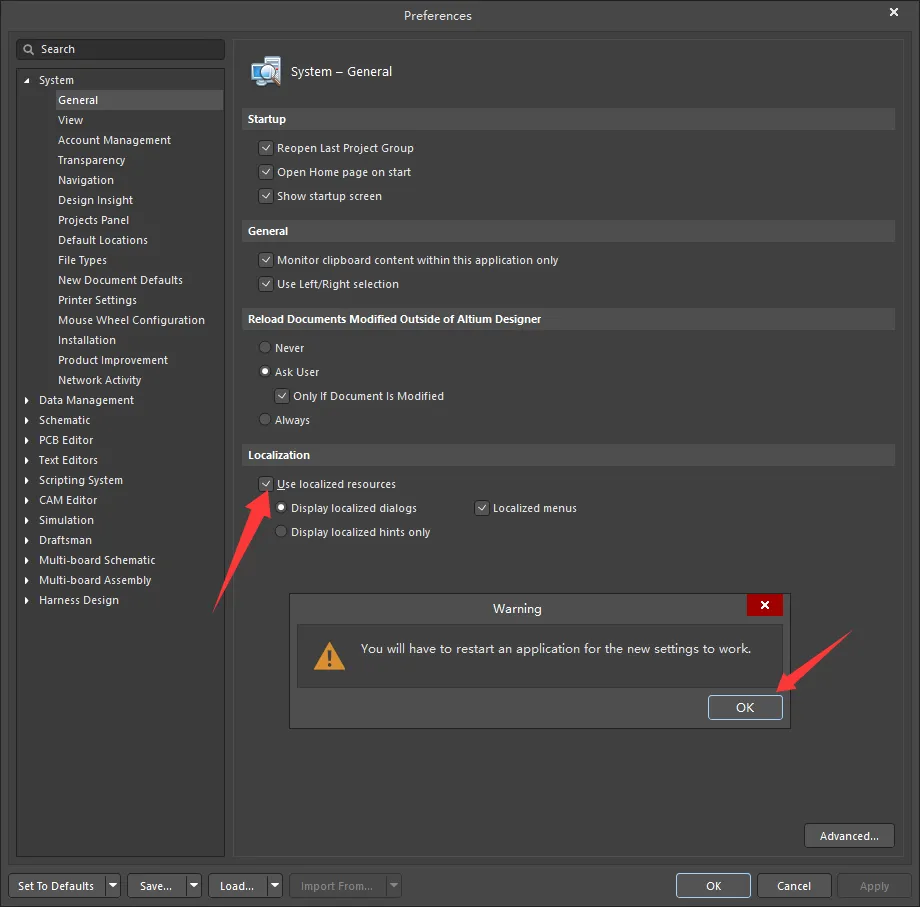This screenshot has width=920, height=907.
Task: Select Display localized dialogs option
Action: click(281, 508)
